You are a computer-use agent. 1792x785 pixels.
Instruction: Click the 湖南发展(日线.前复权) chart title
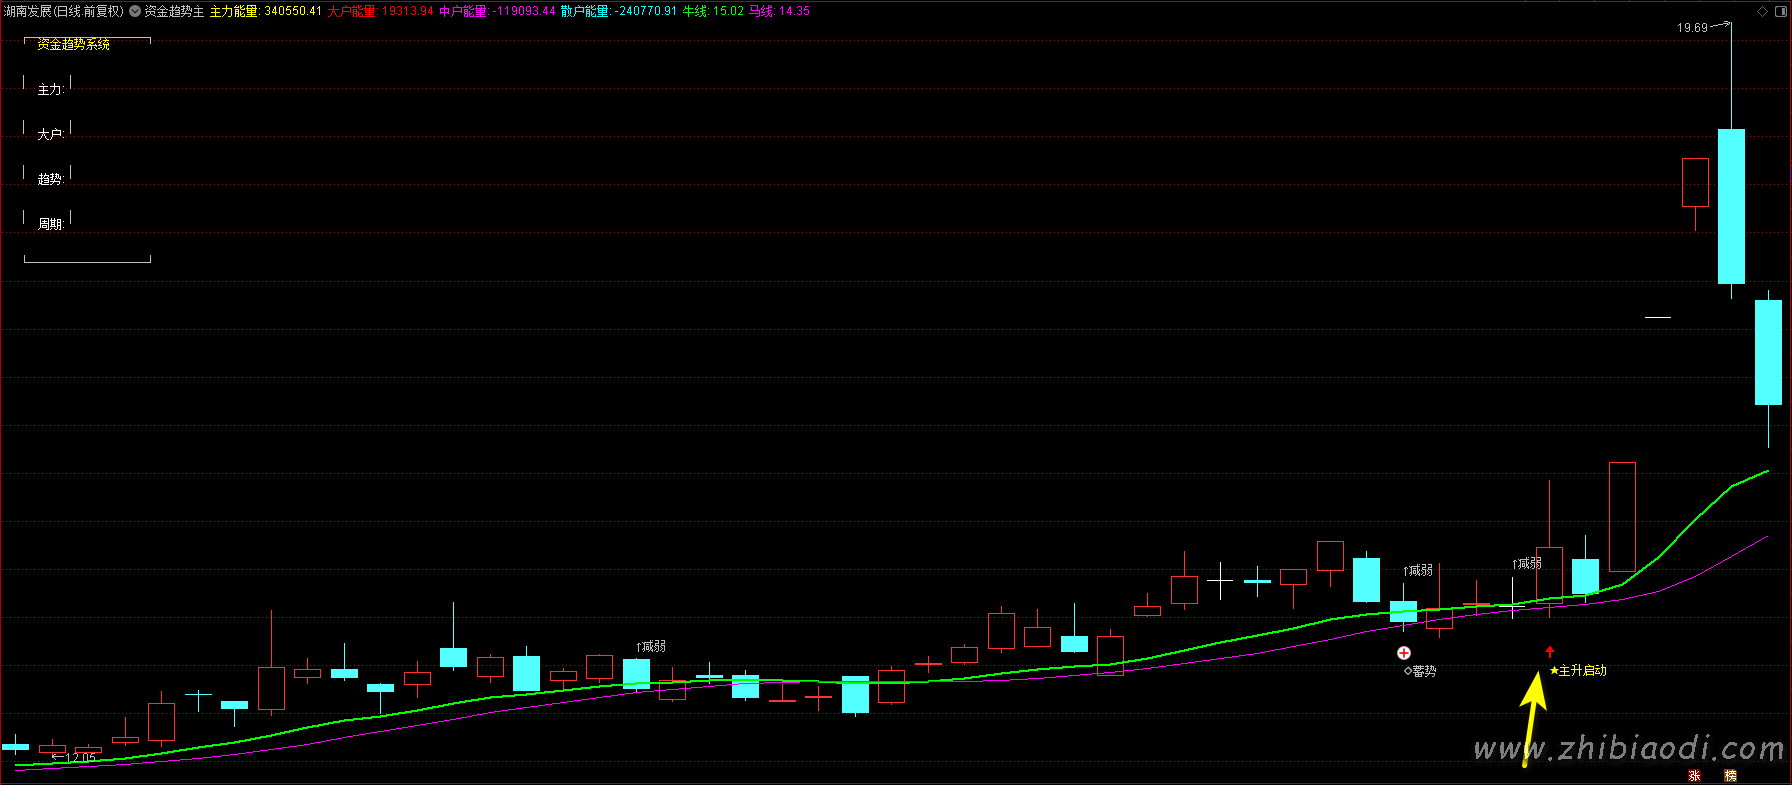click(64, 12)
